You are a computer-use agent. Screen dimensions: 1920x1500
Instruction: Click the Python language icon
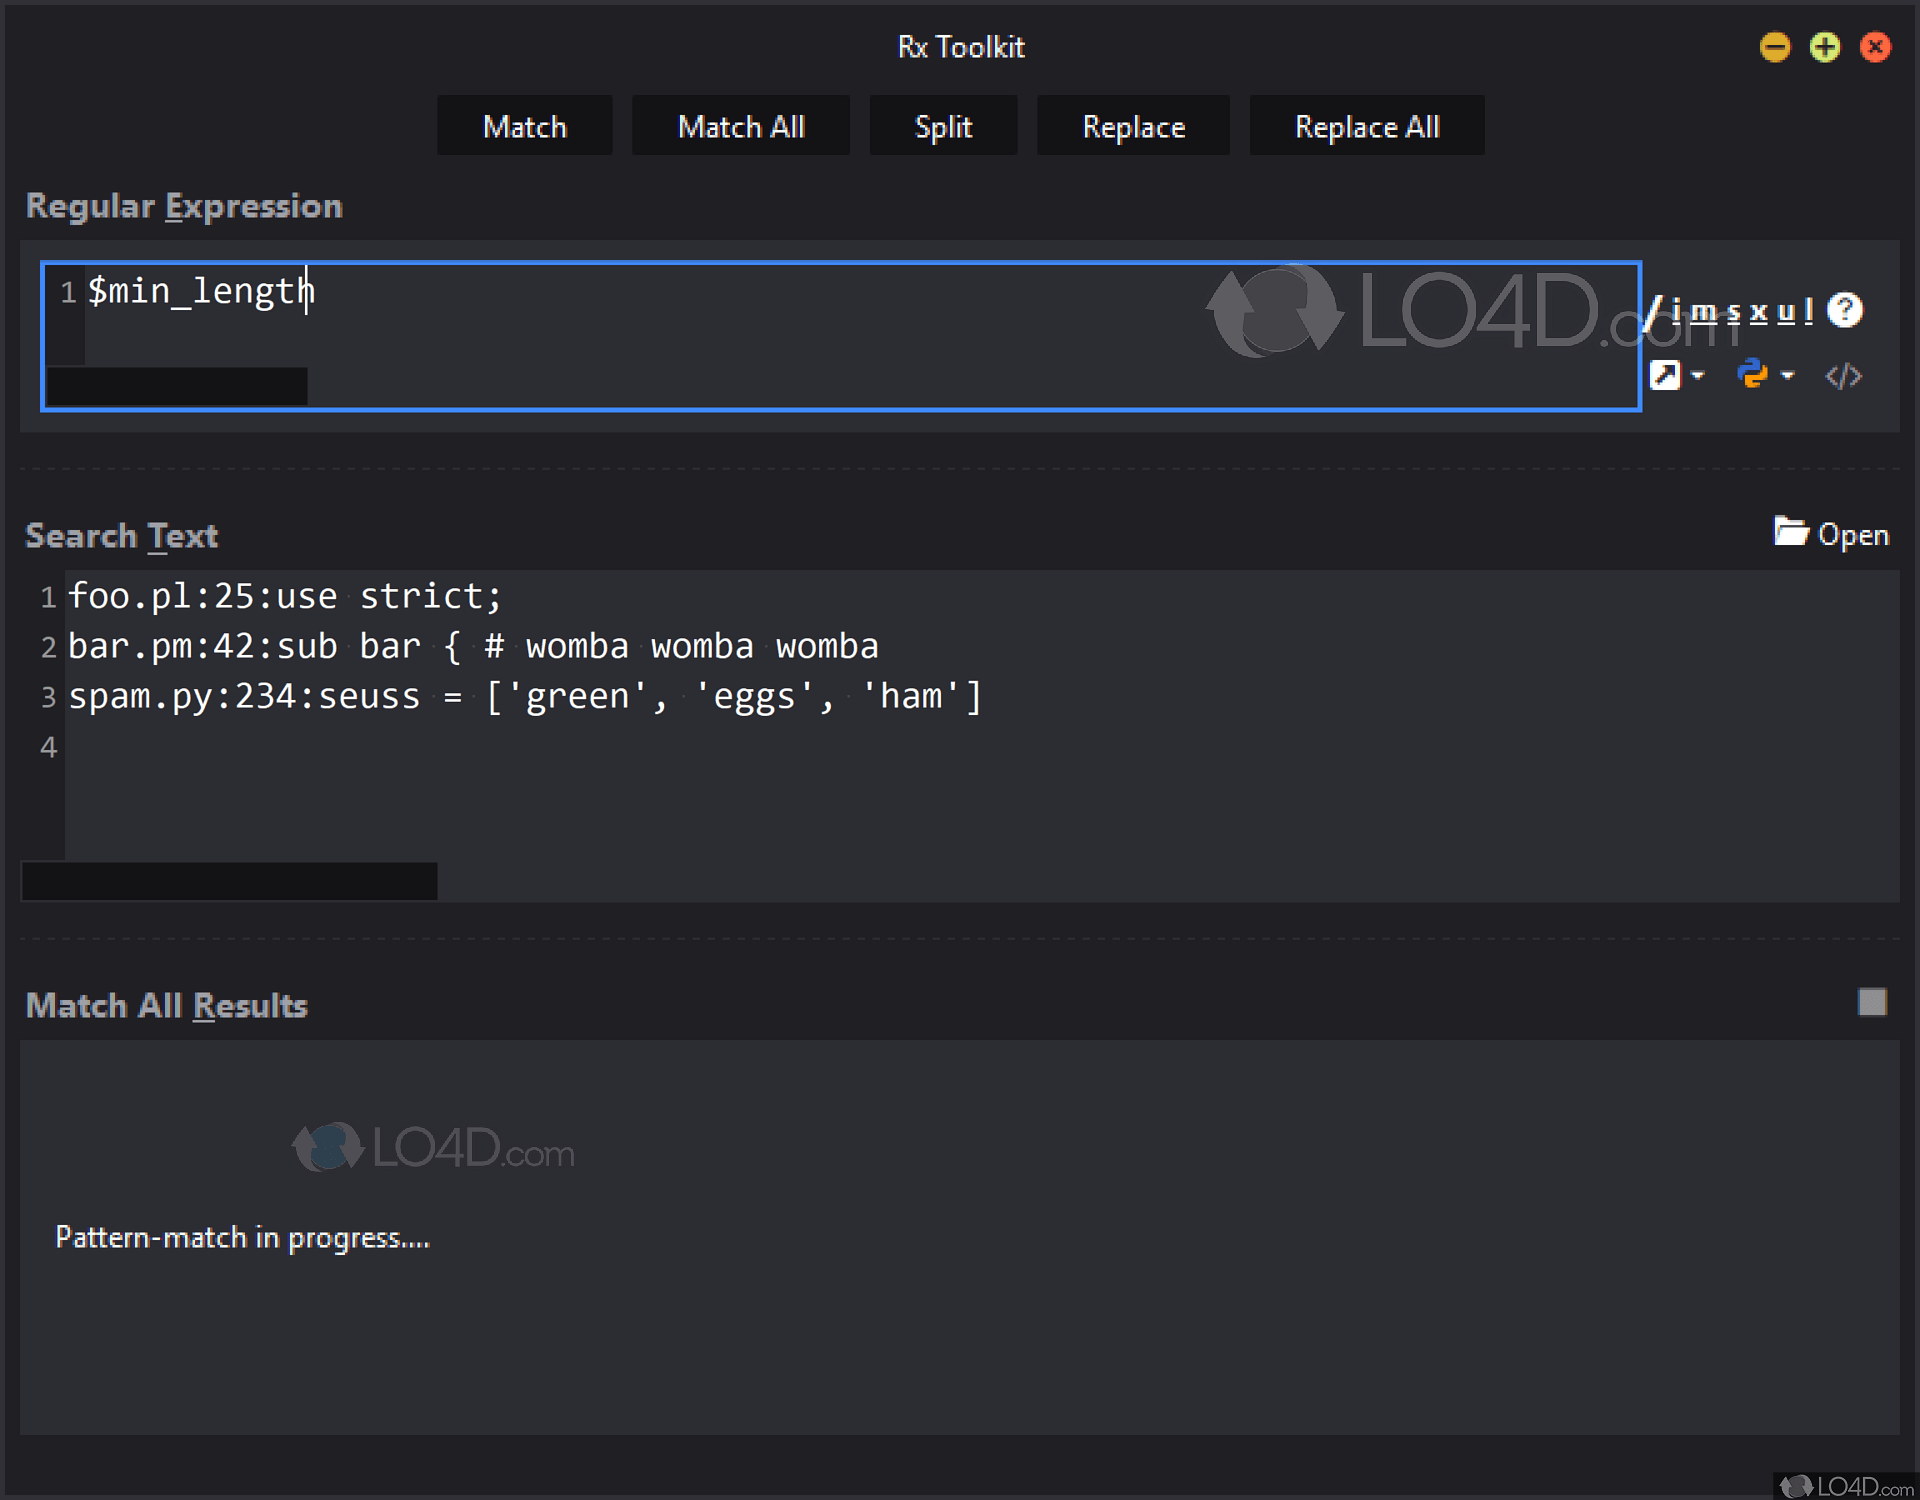[1752, 374]
